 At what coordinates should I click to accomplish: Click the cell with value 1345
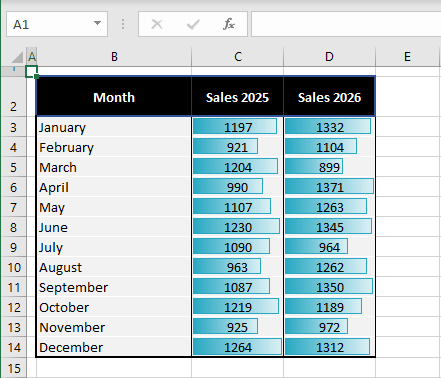[x=329, y=227]
